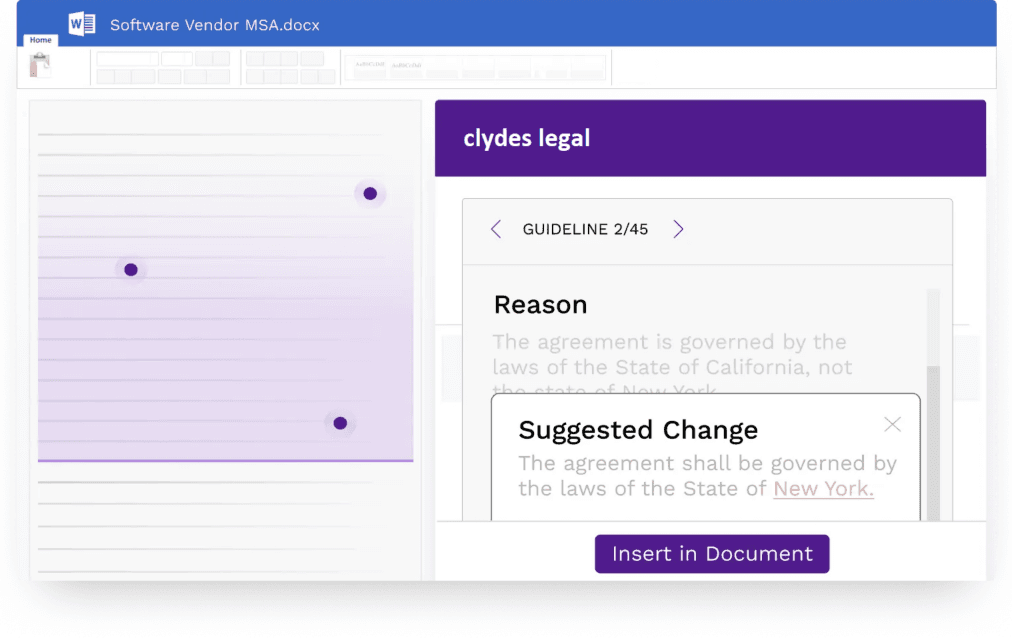The height and width of the screenshot is (638, 1012).
Task: Click the lower purple marker in document
Action: [x=340, y=423]
